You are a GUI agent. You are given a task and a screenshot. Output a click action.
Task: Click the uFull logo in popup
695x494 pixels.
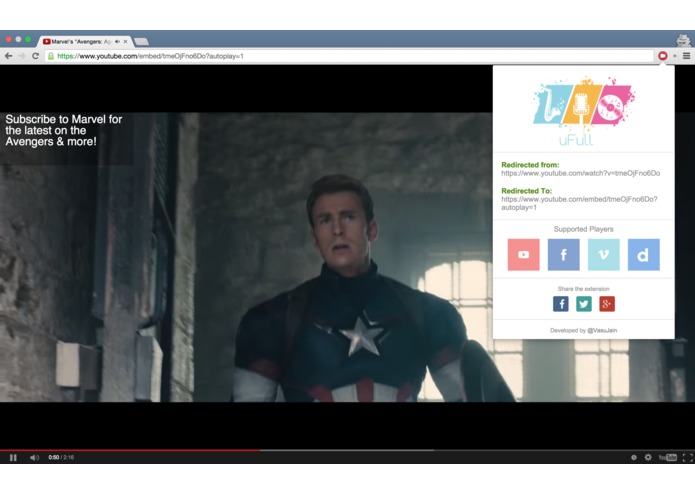click(x=584, y=111)
